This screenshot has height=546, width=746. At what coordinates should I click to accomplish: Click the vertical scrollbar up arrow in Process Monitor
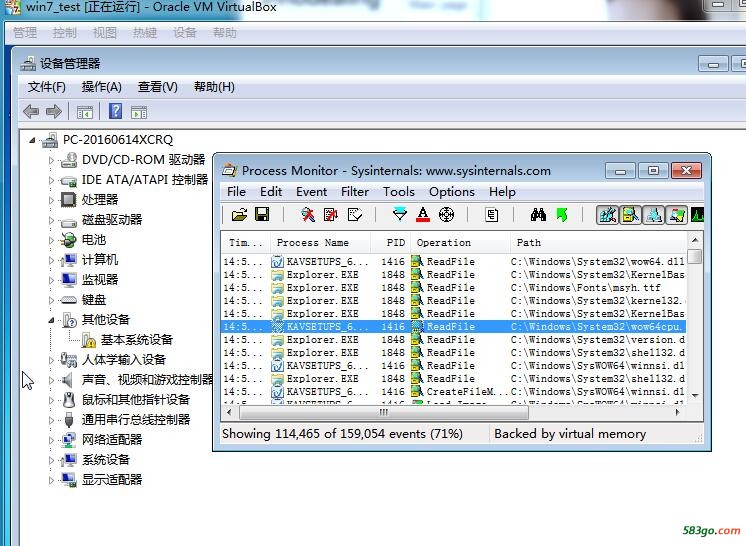[x=695, y=240]
